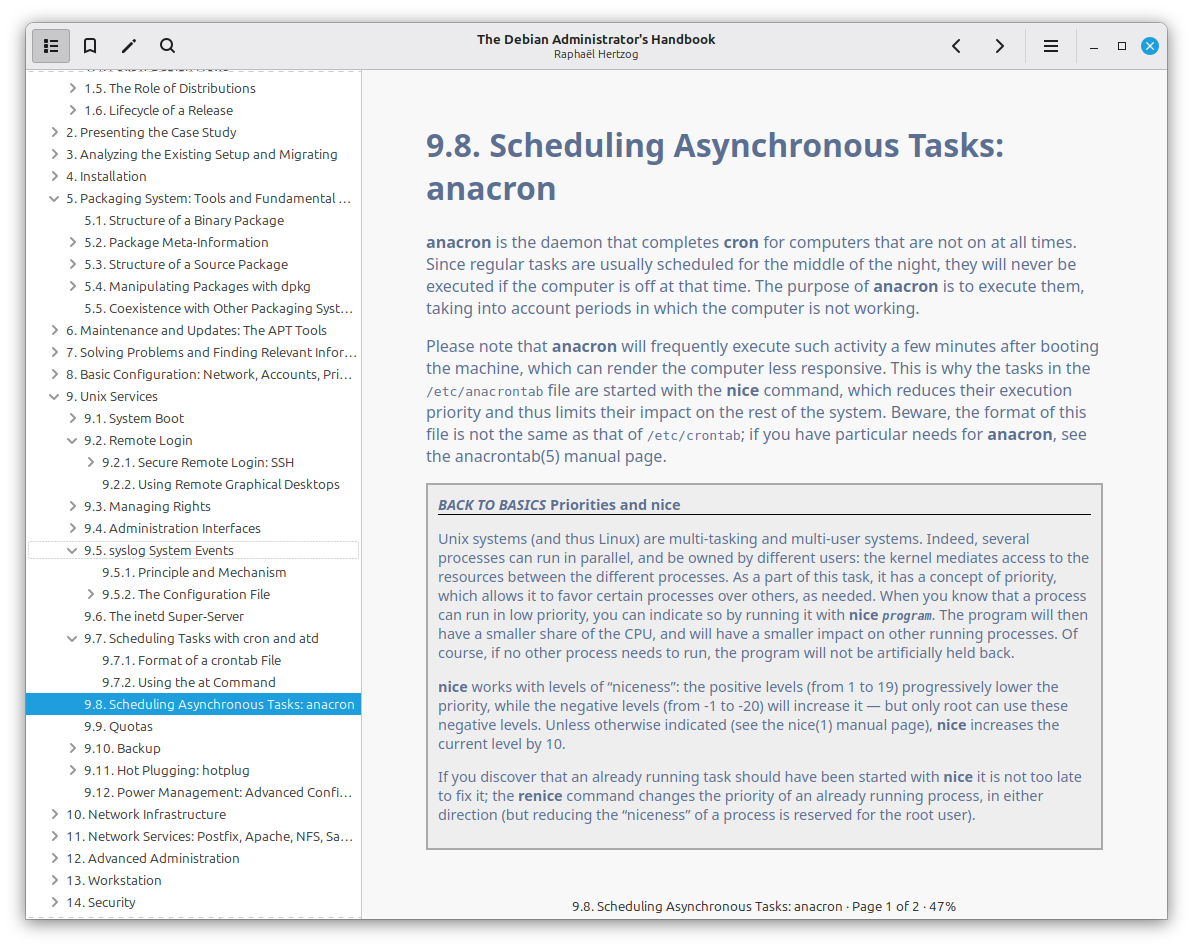1193x948 pixels.
Task: Expand 1.6. Lifecycle of a Release
Action: coord(72,110)
